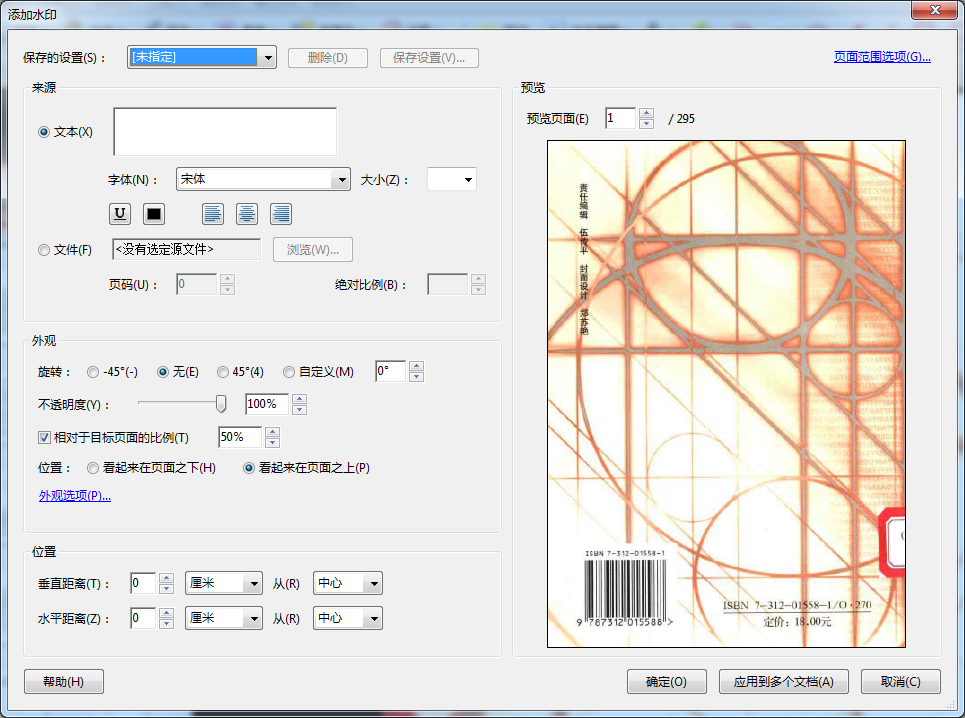Click the book cover preview image
965x718 pixels.
(x=726, y=394)
